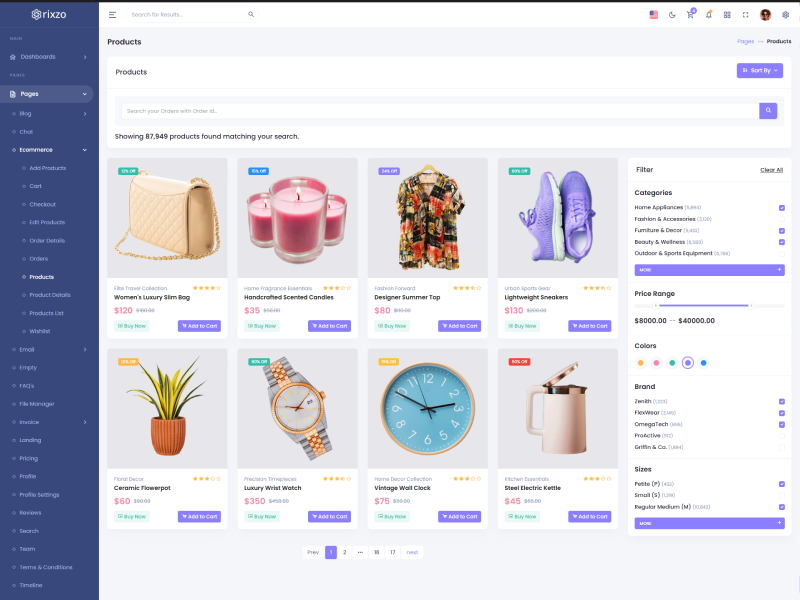Expand the Dashboards sidebar menu
The height and width of the screenshot is (600, 800).
coord(49,57)
